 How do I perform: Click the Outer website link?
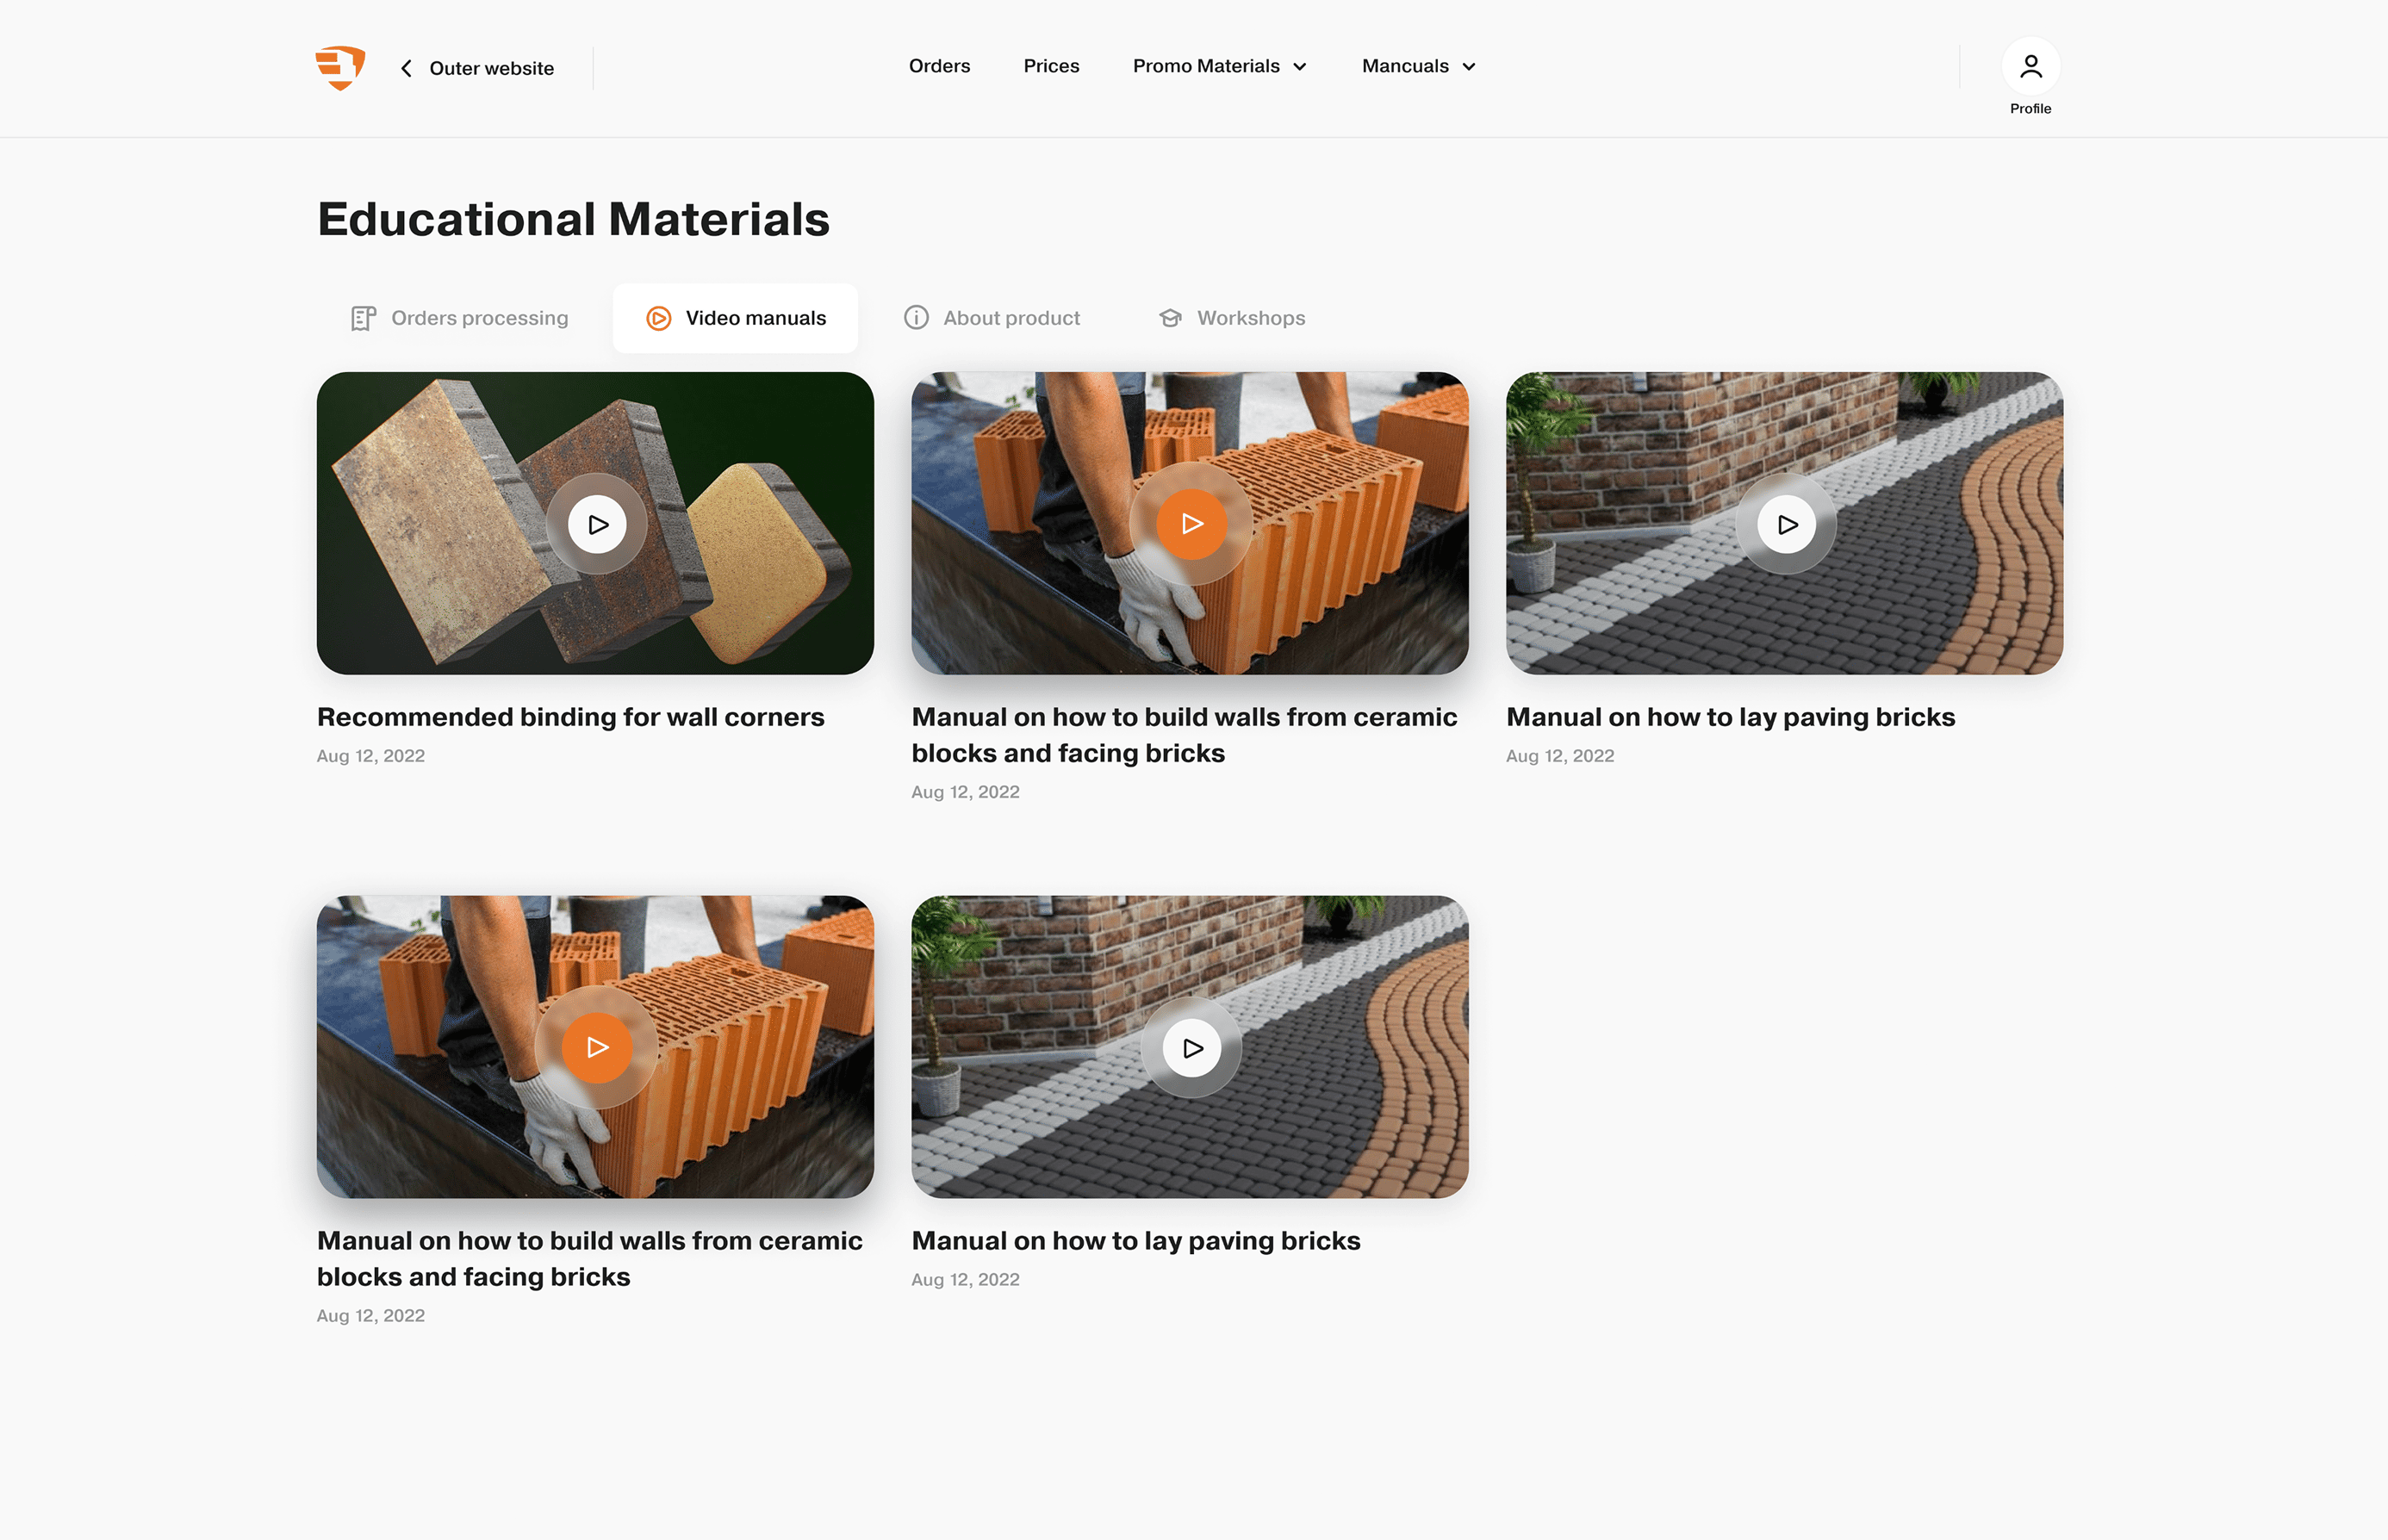pos(491,68)
